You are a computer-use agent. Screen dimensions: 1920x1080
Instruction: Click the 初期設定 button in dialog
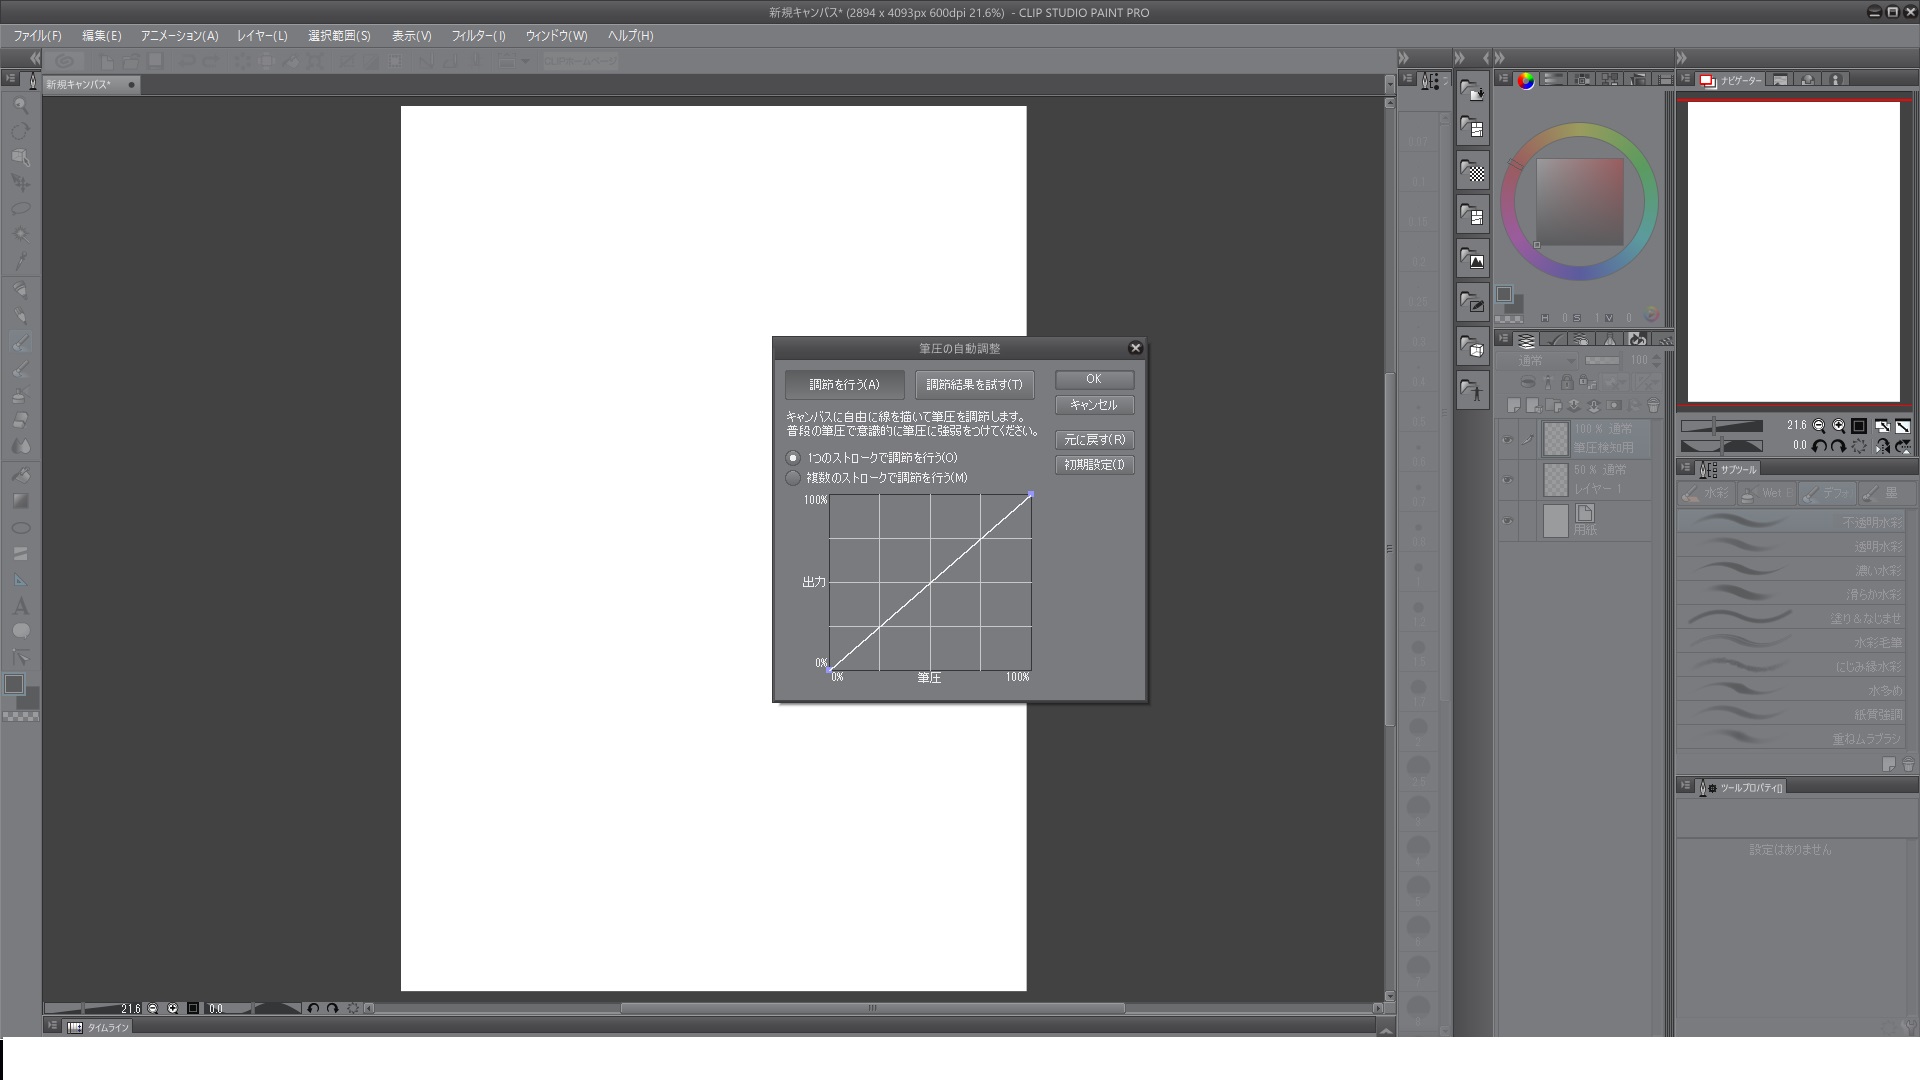1094,465
